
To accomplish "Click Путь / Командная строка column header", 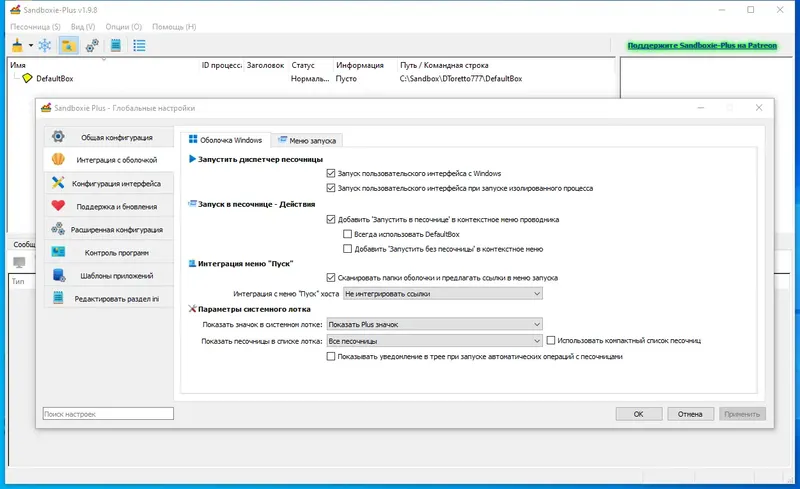I will click(x=444, y=65).
